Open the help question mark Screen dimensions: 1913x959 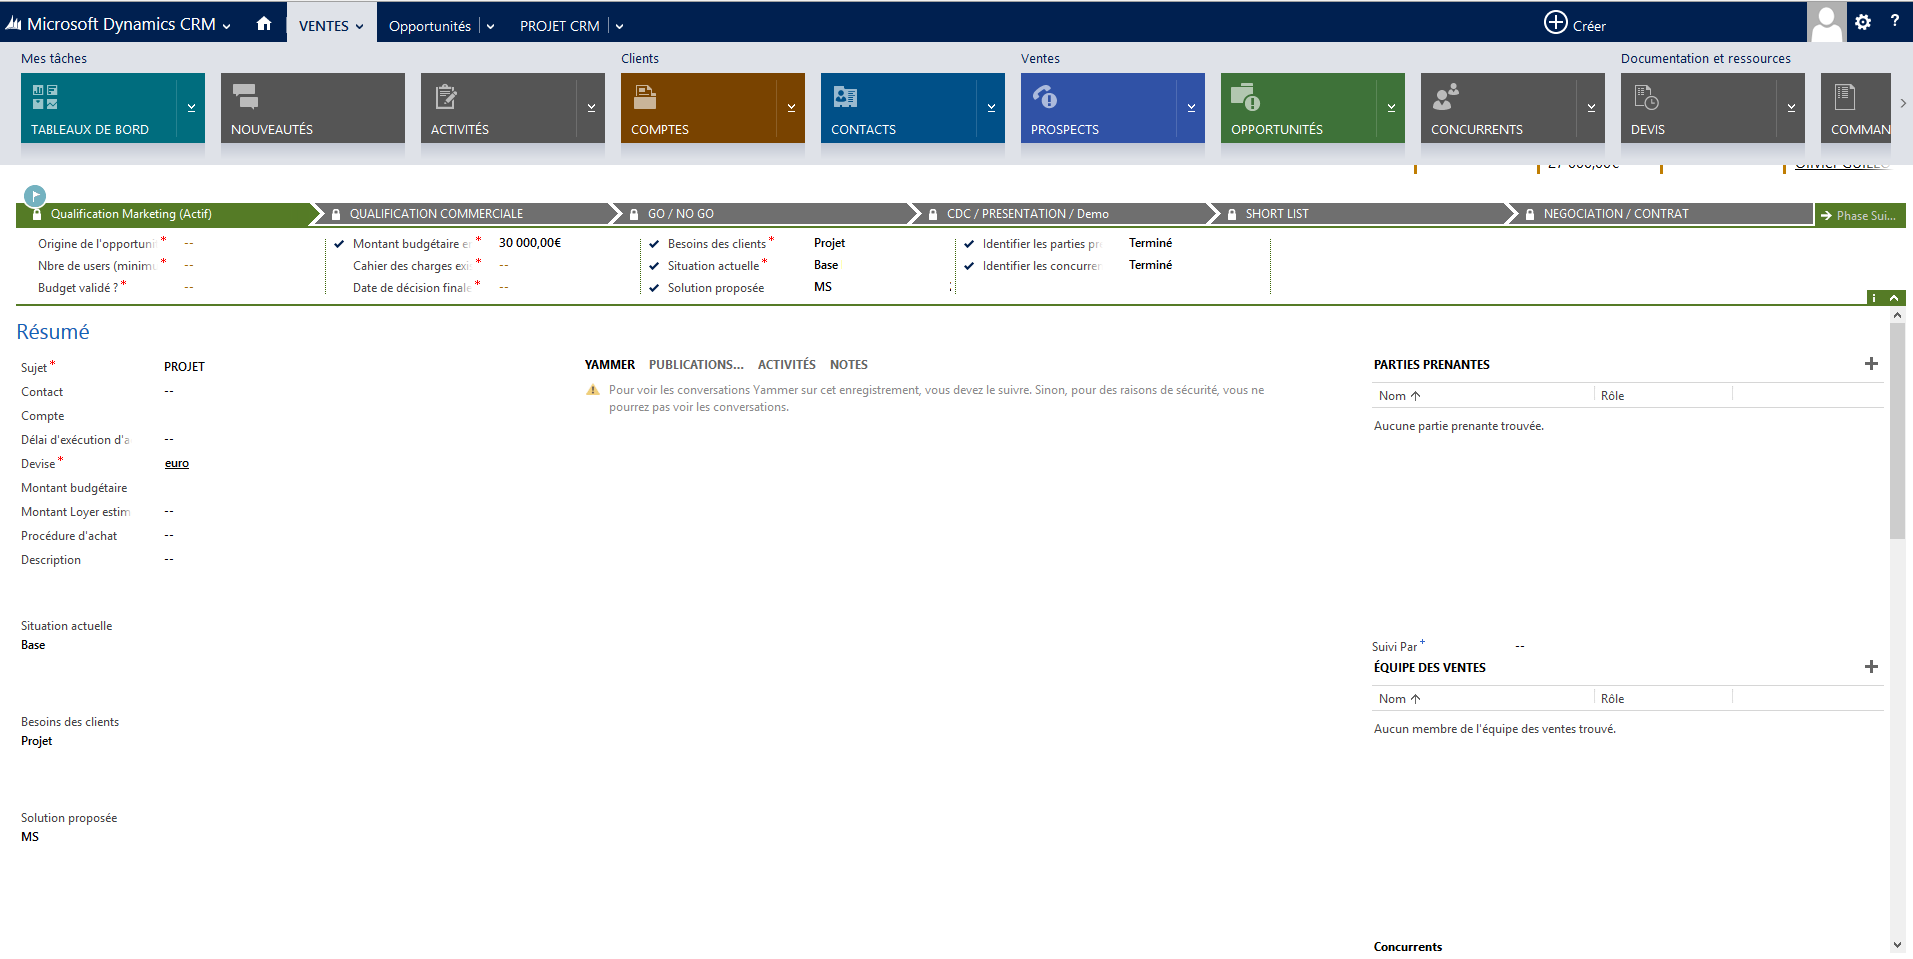(1894, 21)
